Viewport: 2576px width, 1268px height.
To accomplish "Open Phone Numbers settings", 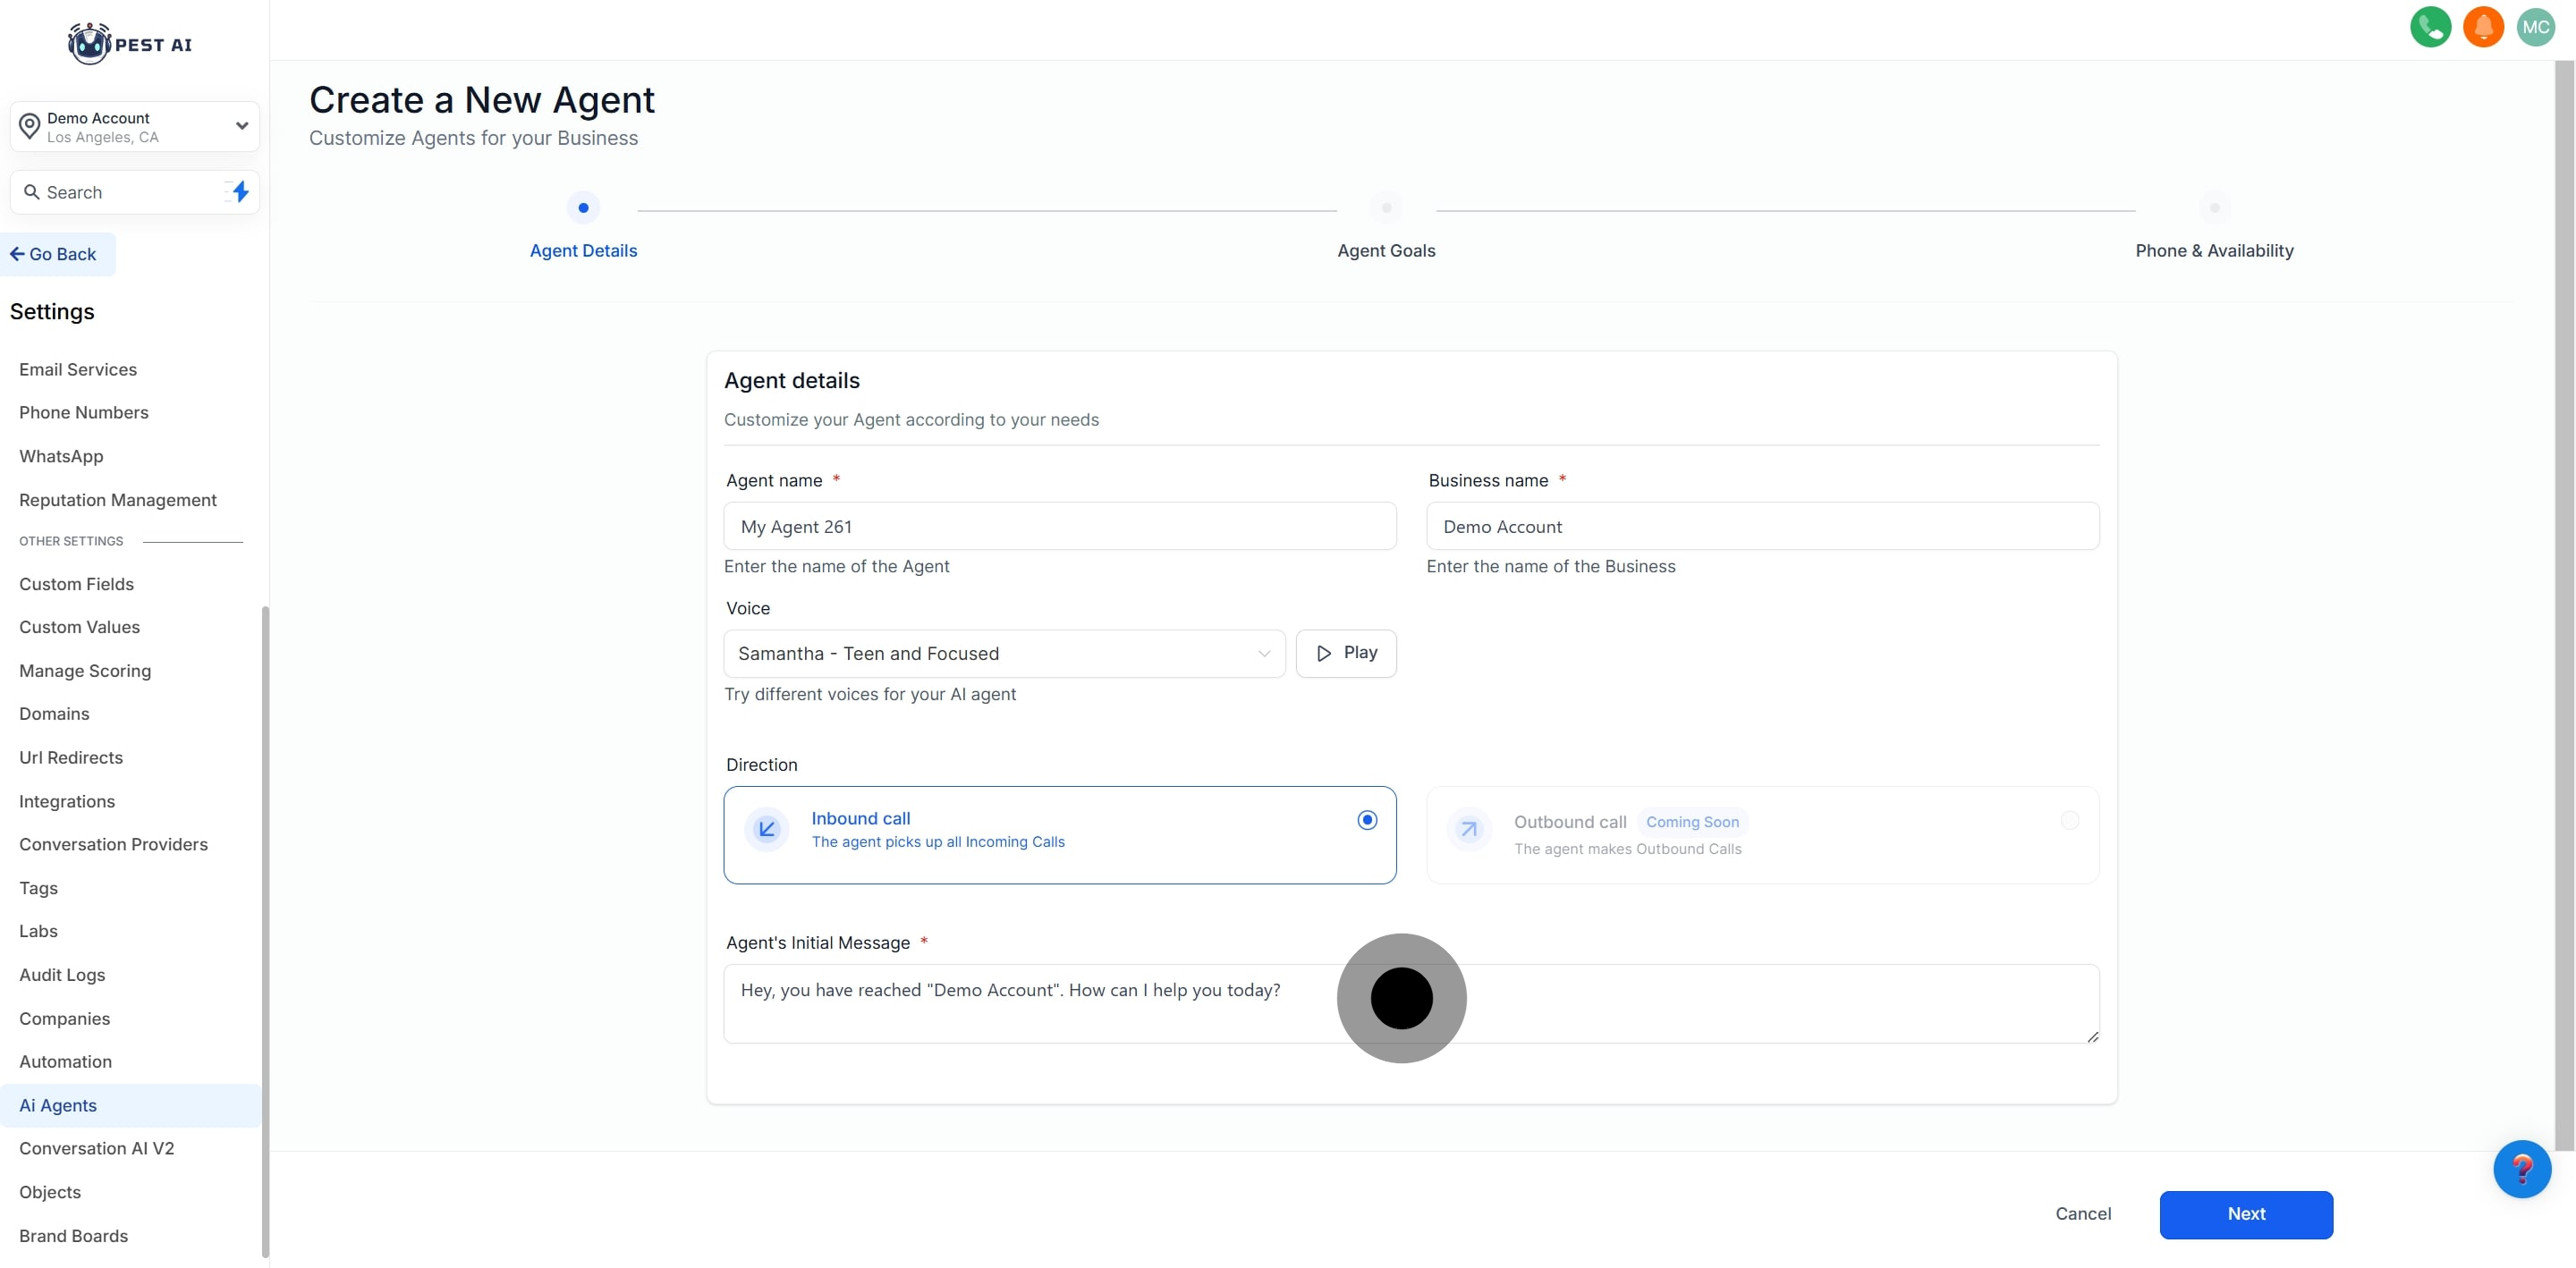I will (x=84, y=412).
